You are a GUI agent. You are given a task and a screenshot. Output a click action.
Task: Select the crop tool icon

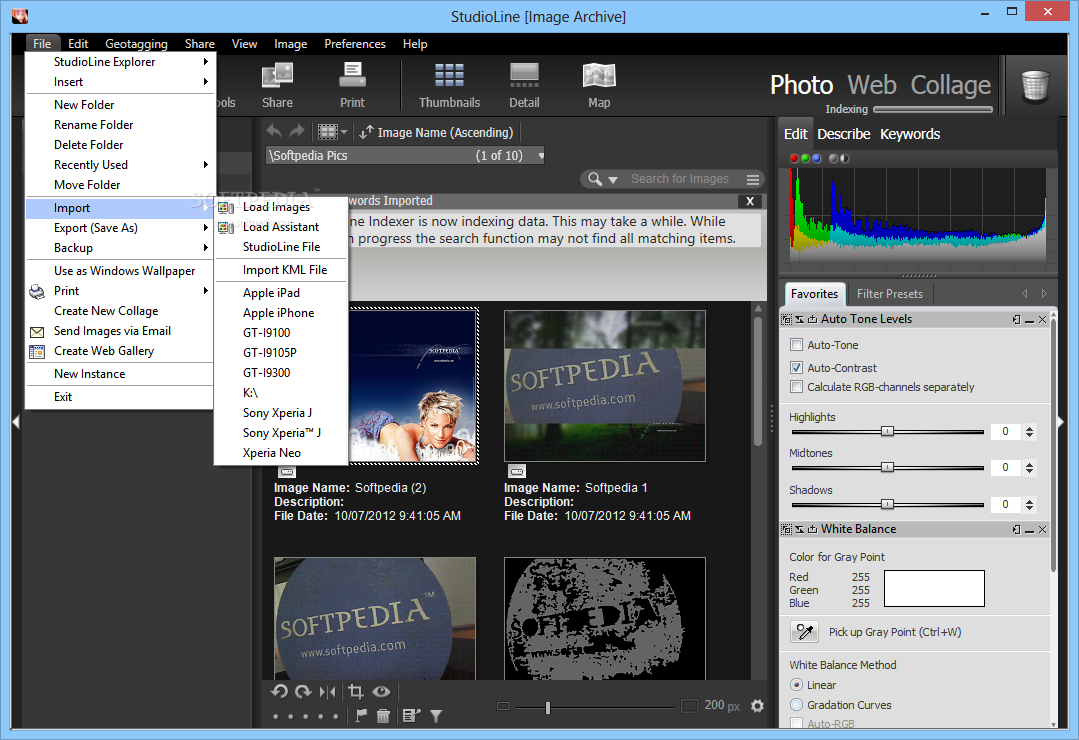pyautogui.click(x=356, y=692)
